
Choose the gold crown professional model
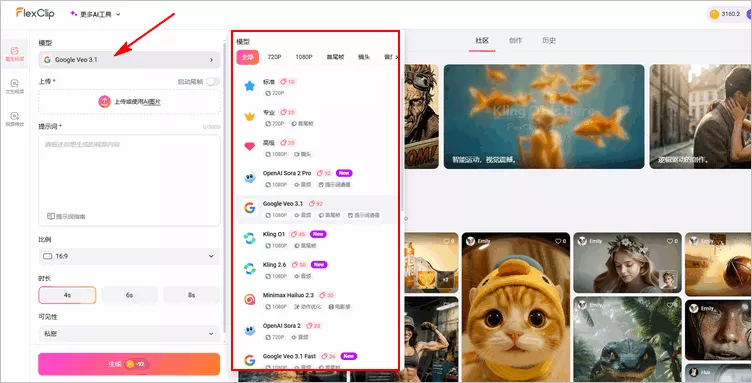(x=249, y=116)
